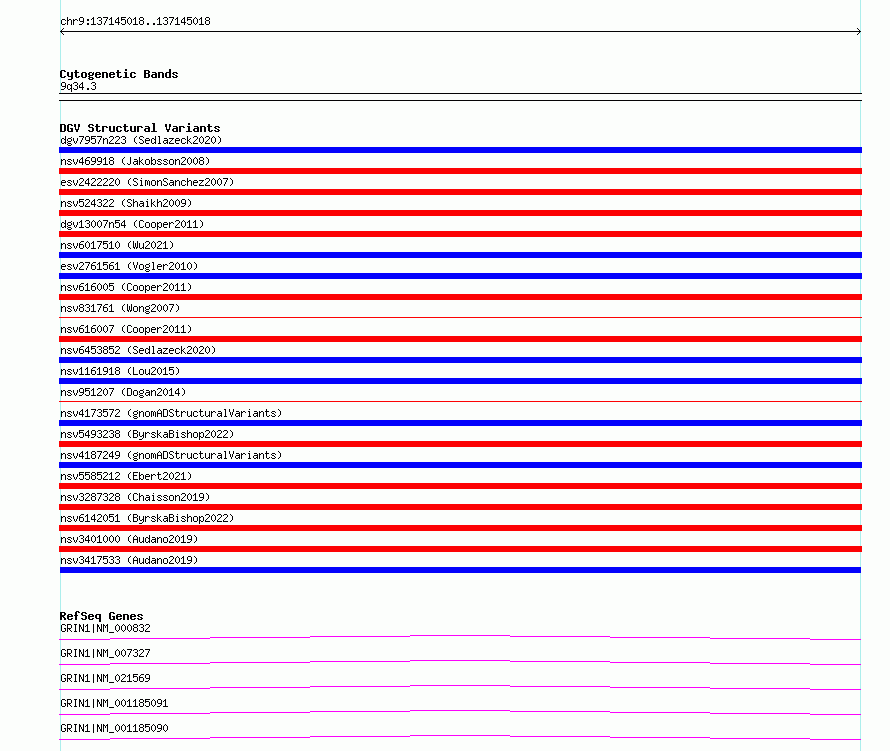Click the nsv3401000 (Audano2019) label
Viewport: 890px width, 751px height.
(x=129, y=539)
